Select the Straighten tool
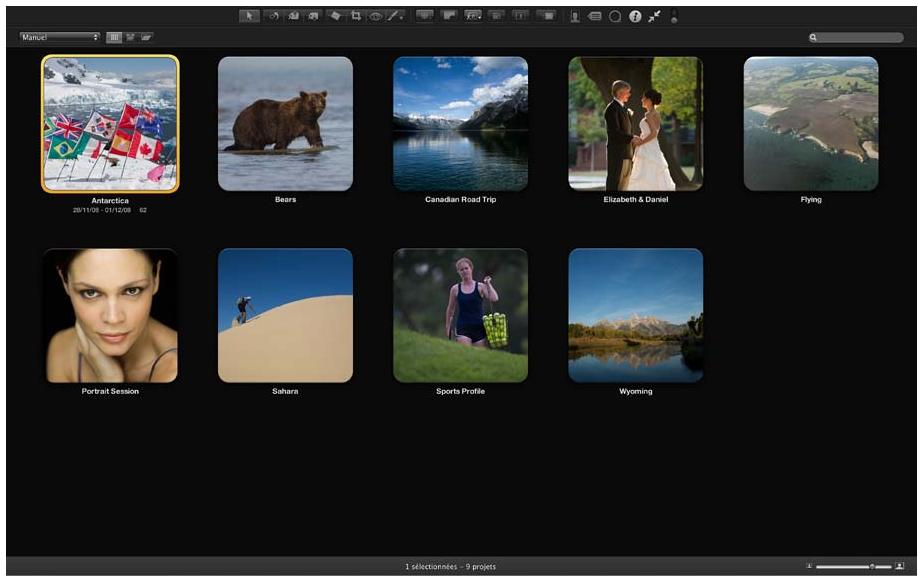Viewport: 918px width, 576px height. pyautogui.click(x=335, y=16)
